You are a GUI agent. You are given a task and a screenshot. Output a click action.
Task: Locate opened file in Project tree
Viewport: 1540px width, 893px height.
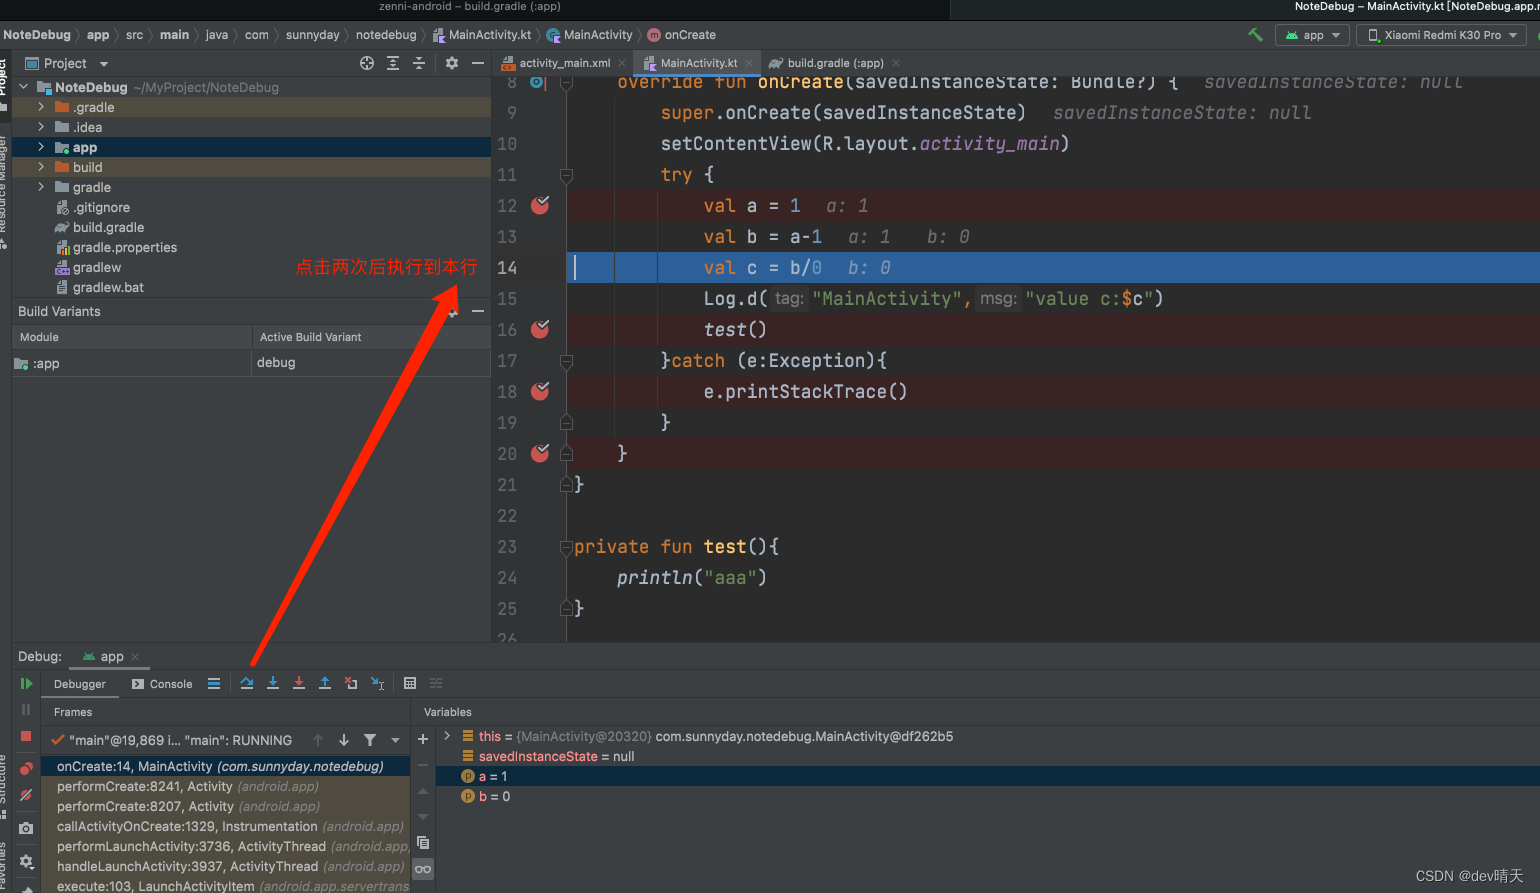click(x=367, y=63)
